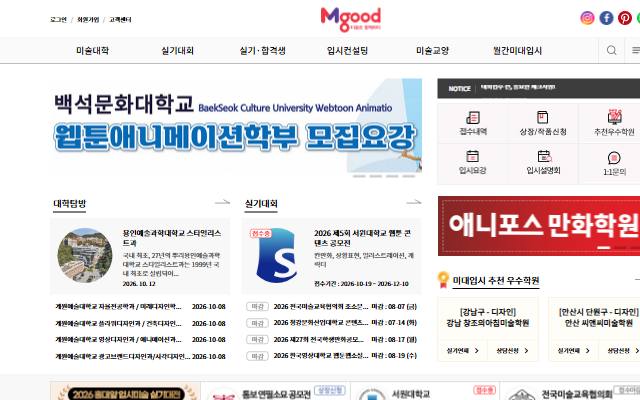Click the 로그인 link
Screen dimensions: 640x400
(58, 20)
